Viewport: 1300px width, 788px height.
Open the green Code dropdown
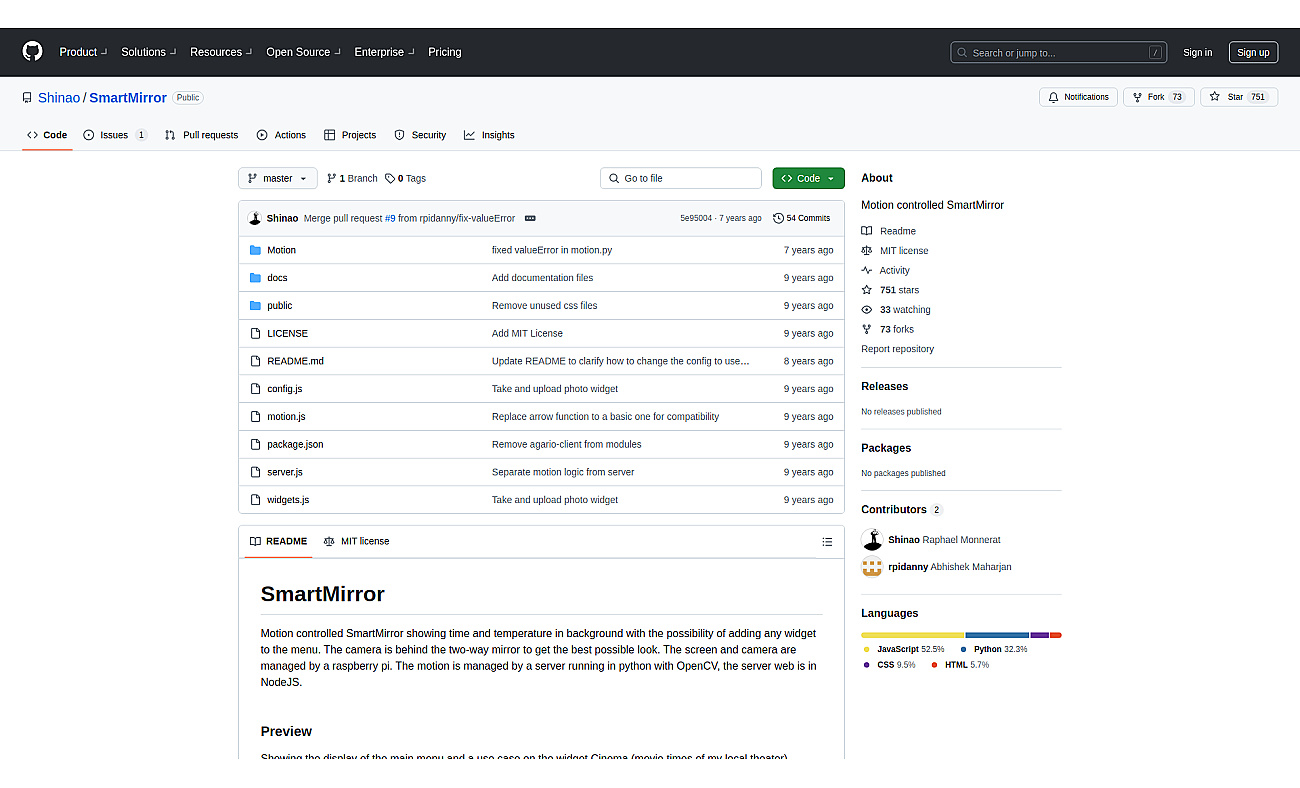point(808,178)
